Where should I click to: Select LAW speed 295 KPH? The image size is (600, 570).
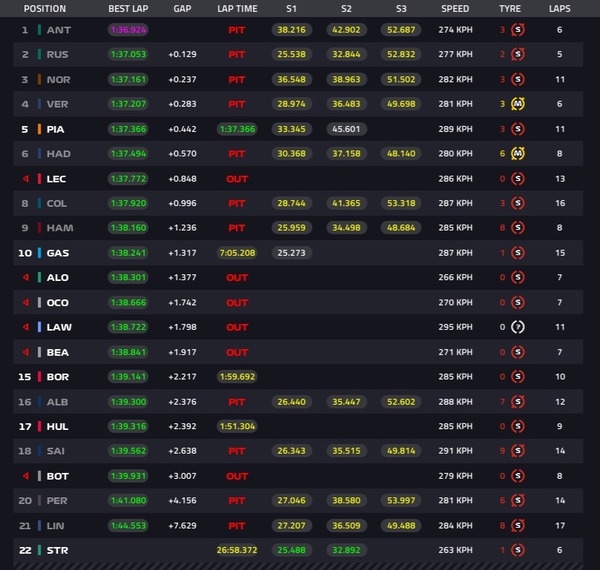point(455,327)
